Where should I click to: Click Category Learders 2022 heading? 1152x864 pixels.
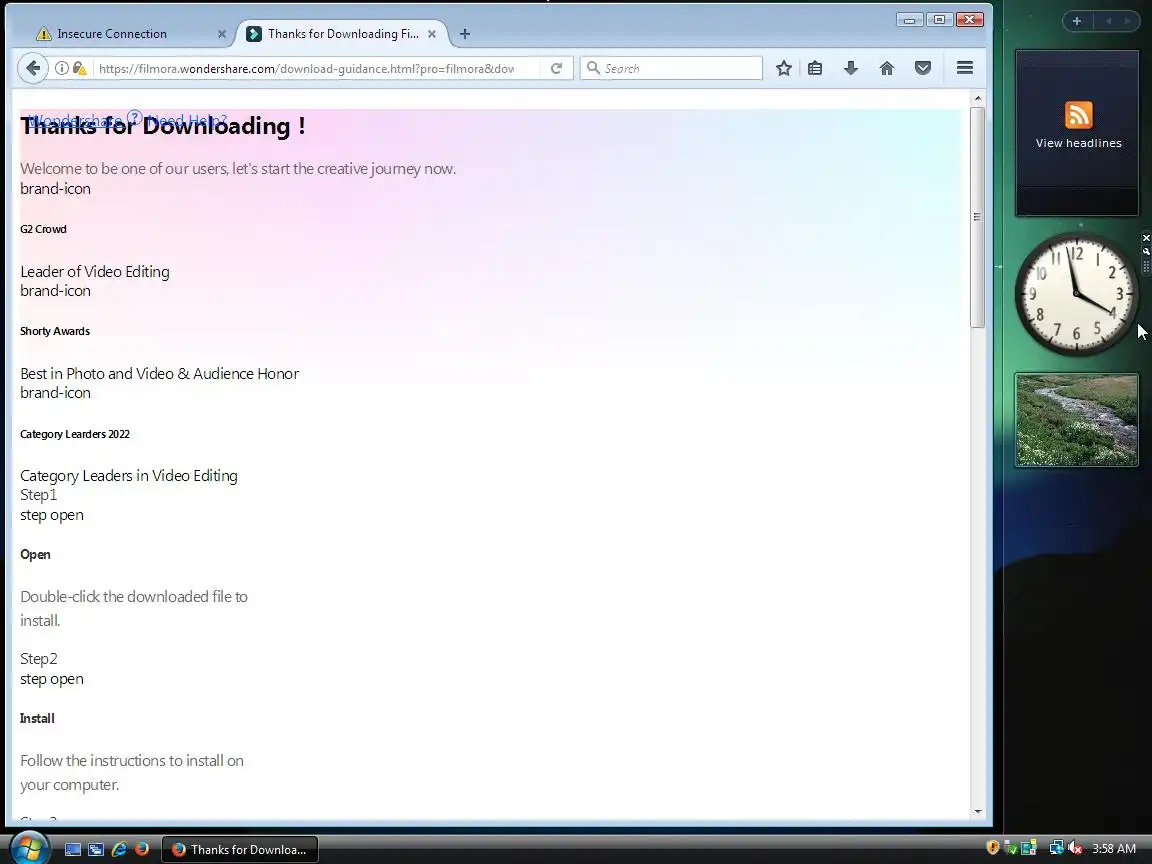(75, 434)
